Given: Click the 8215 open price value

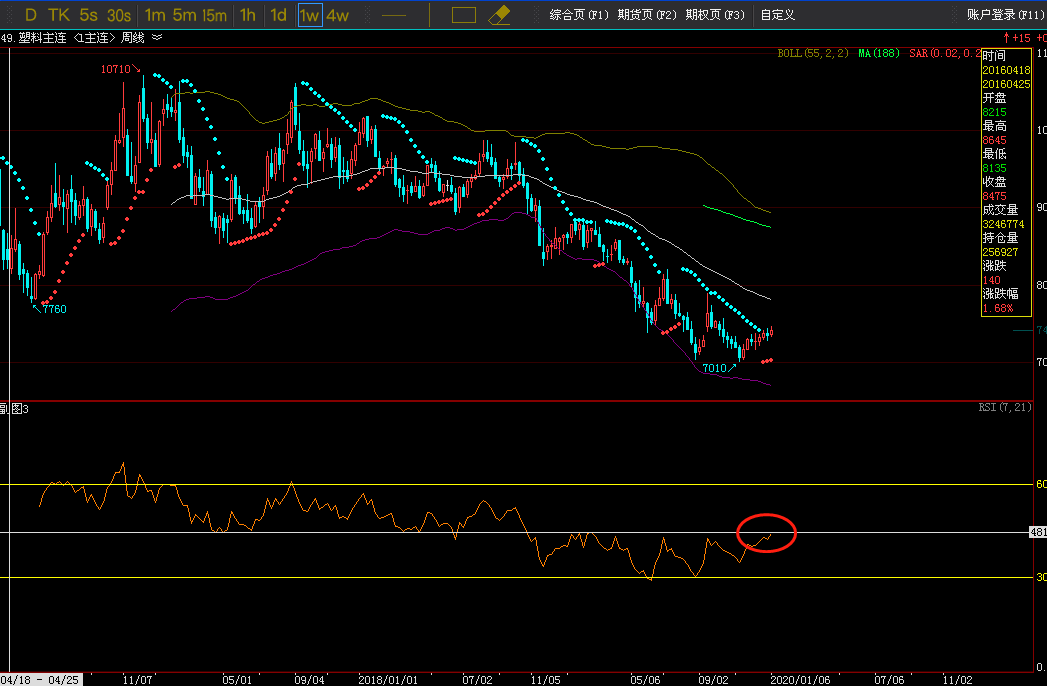Looking at the screenshot, I should (994, 112).
